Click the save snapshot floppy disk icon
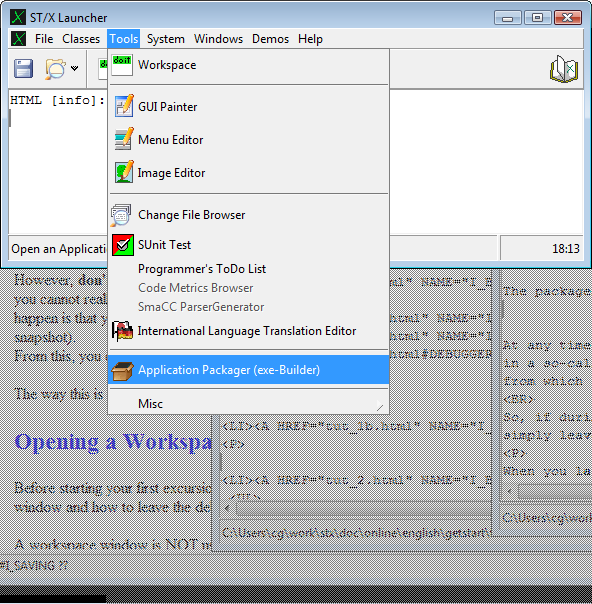 [x=23, y=69]
